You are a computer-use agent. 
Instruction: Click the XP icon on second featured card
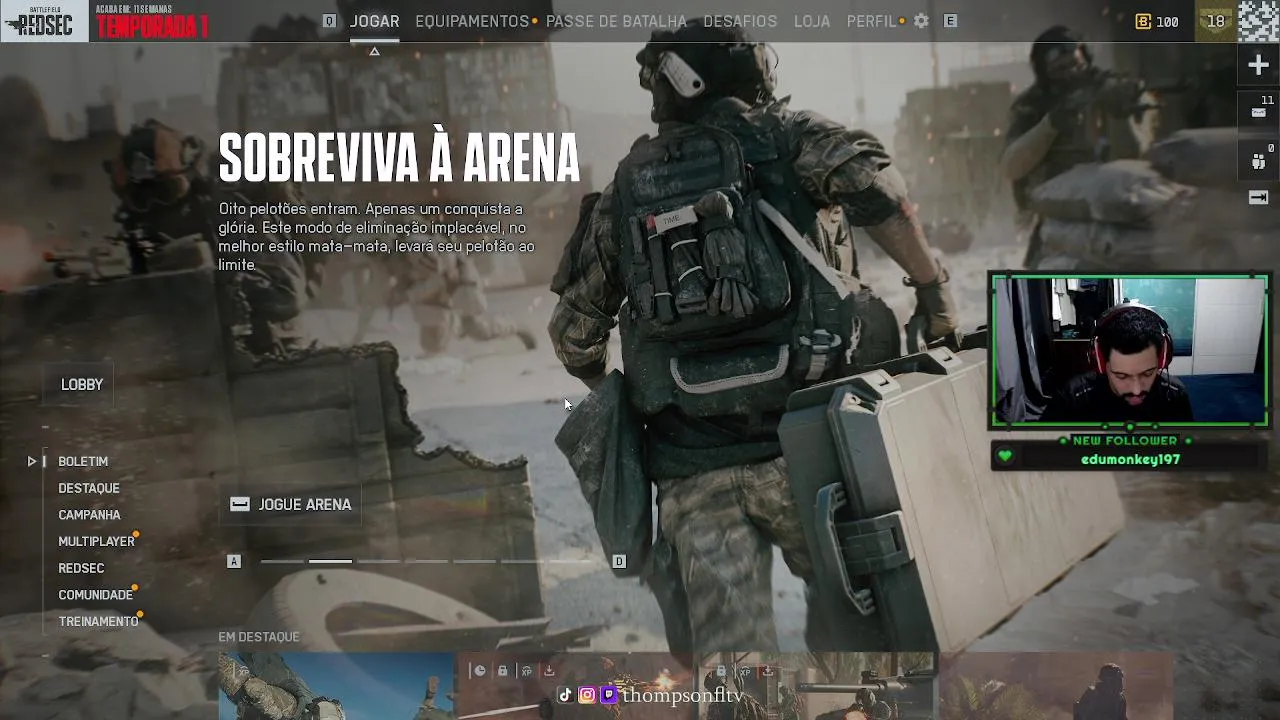[x=526, y=671]
